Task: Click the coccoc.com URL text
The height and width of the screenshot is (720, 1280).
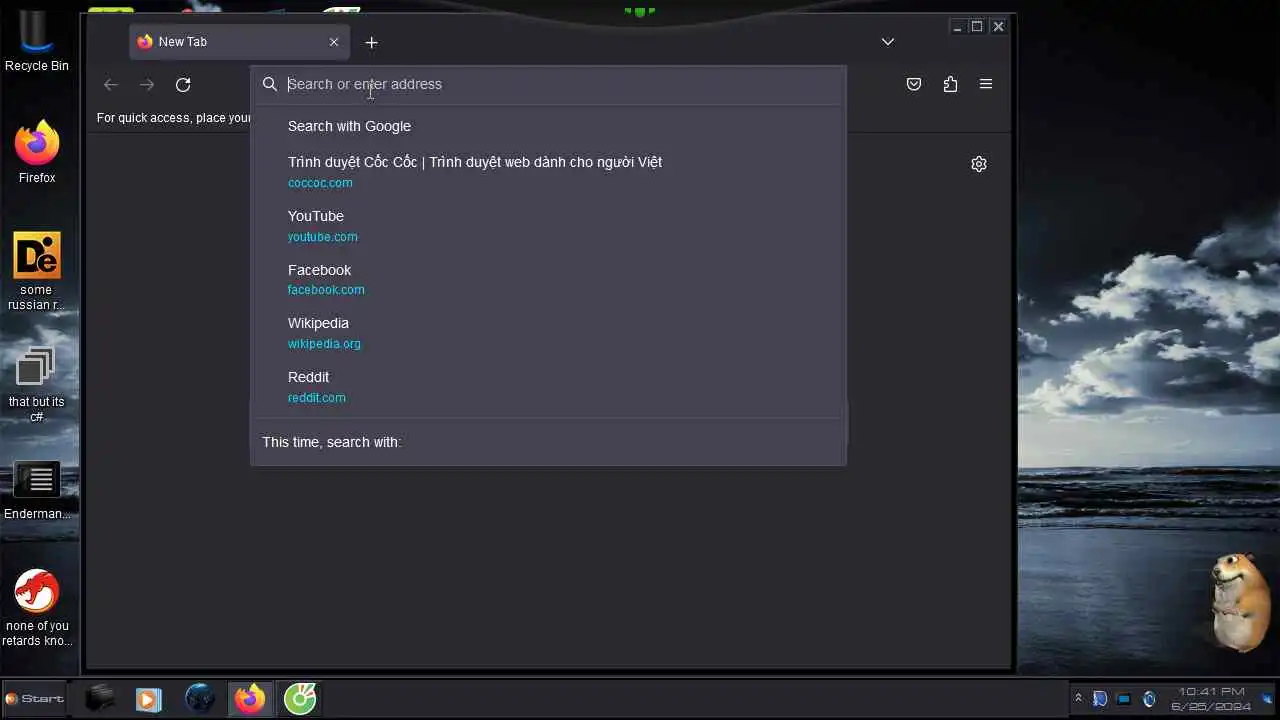Action: [320, 183]
